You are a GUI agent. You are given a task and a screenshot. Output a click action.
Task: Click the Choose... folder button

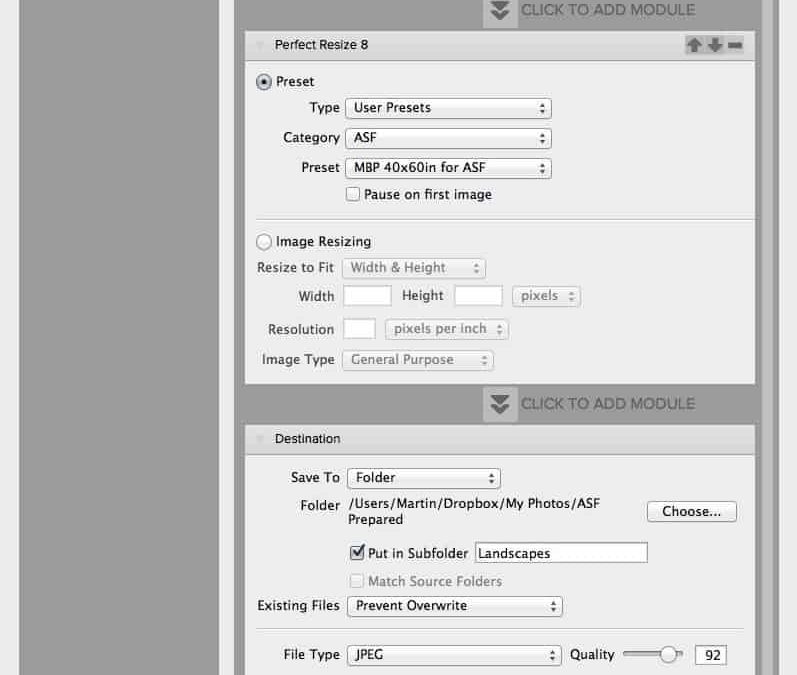tap(691, 512)
